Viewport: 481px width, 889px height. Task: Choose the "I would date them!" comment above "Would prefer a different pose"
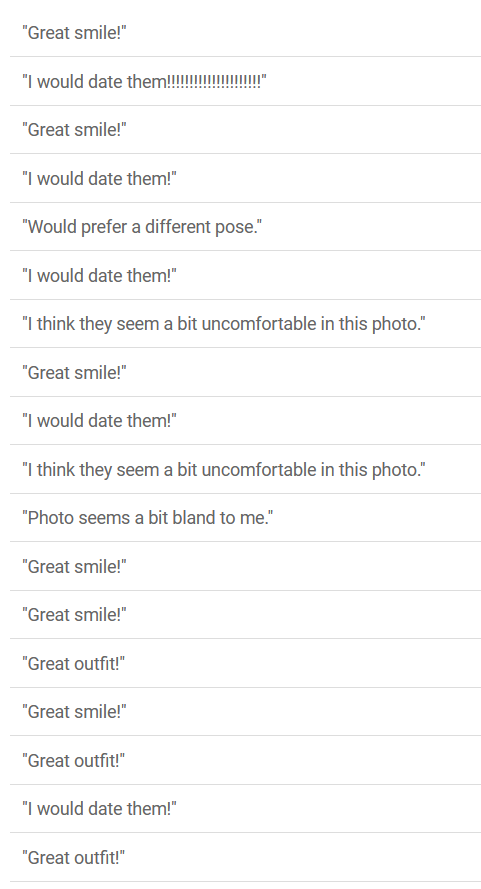click(x=245, y=178)
